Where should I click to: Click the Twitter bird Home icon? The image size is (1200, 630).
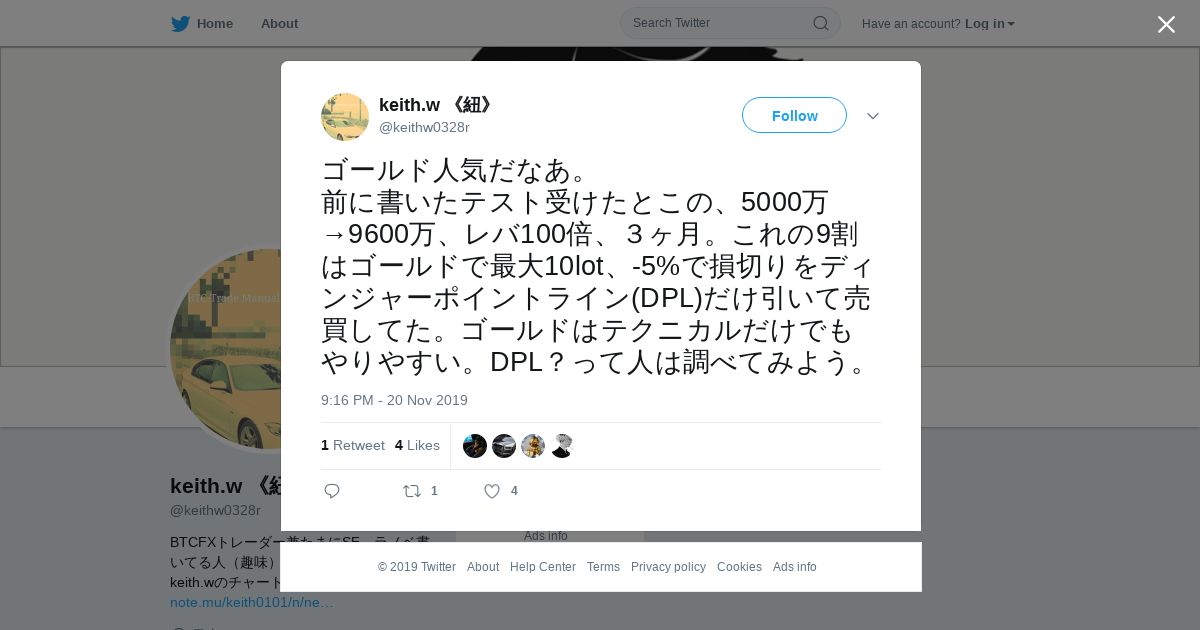tap(180, 23)
